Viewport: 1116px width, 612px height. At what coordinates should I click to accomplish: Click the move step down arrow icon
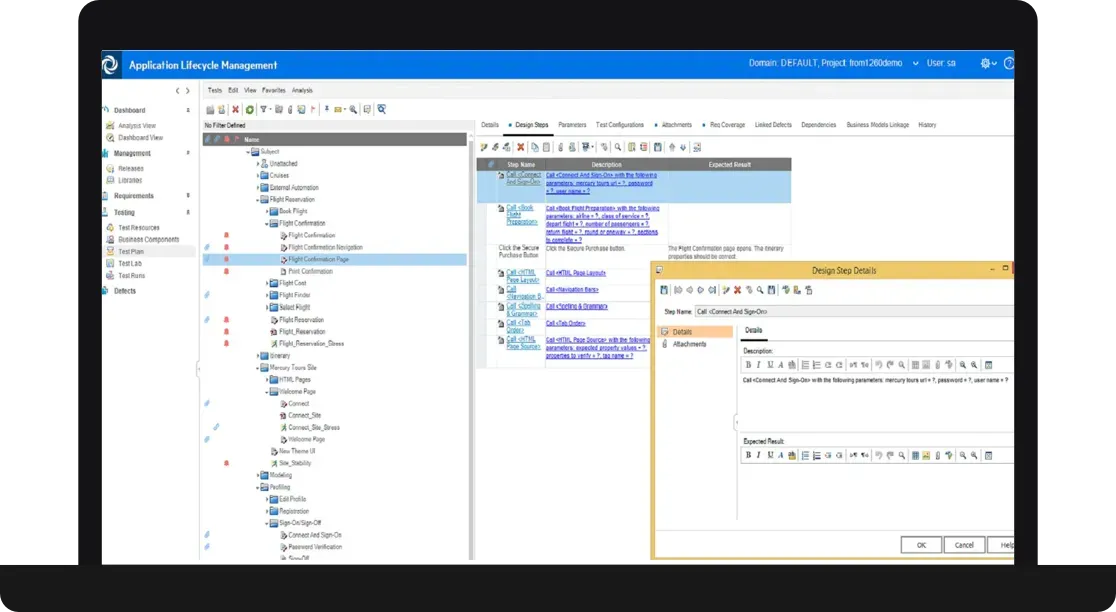683,147
